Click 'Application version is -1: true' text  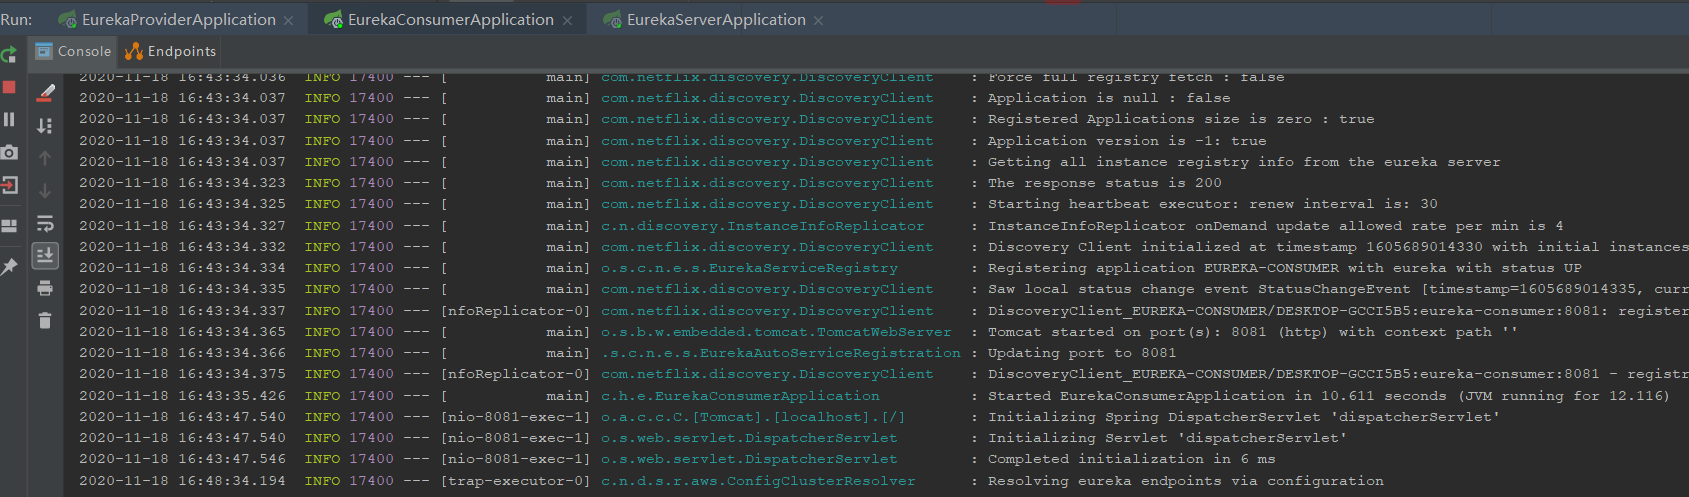click(x=1127, y=141)
